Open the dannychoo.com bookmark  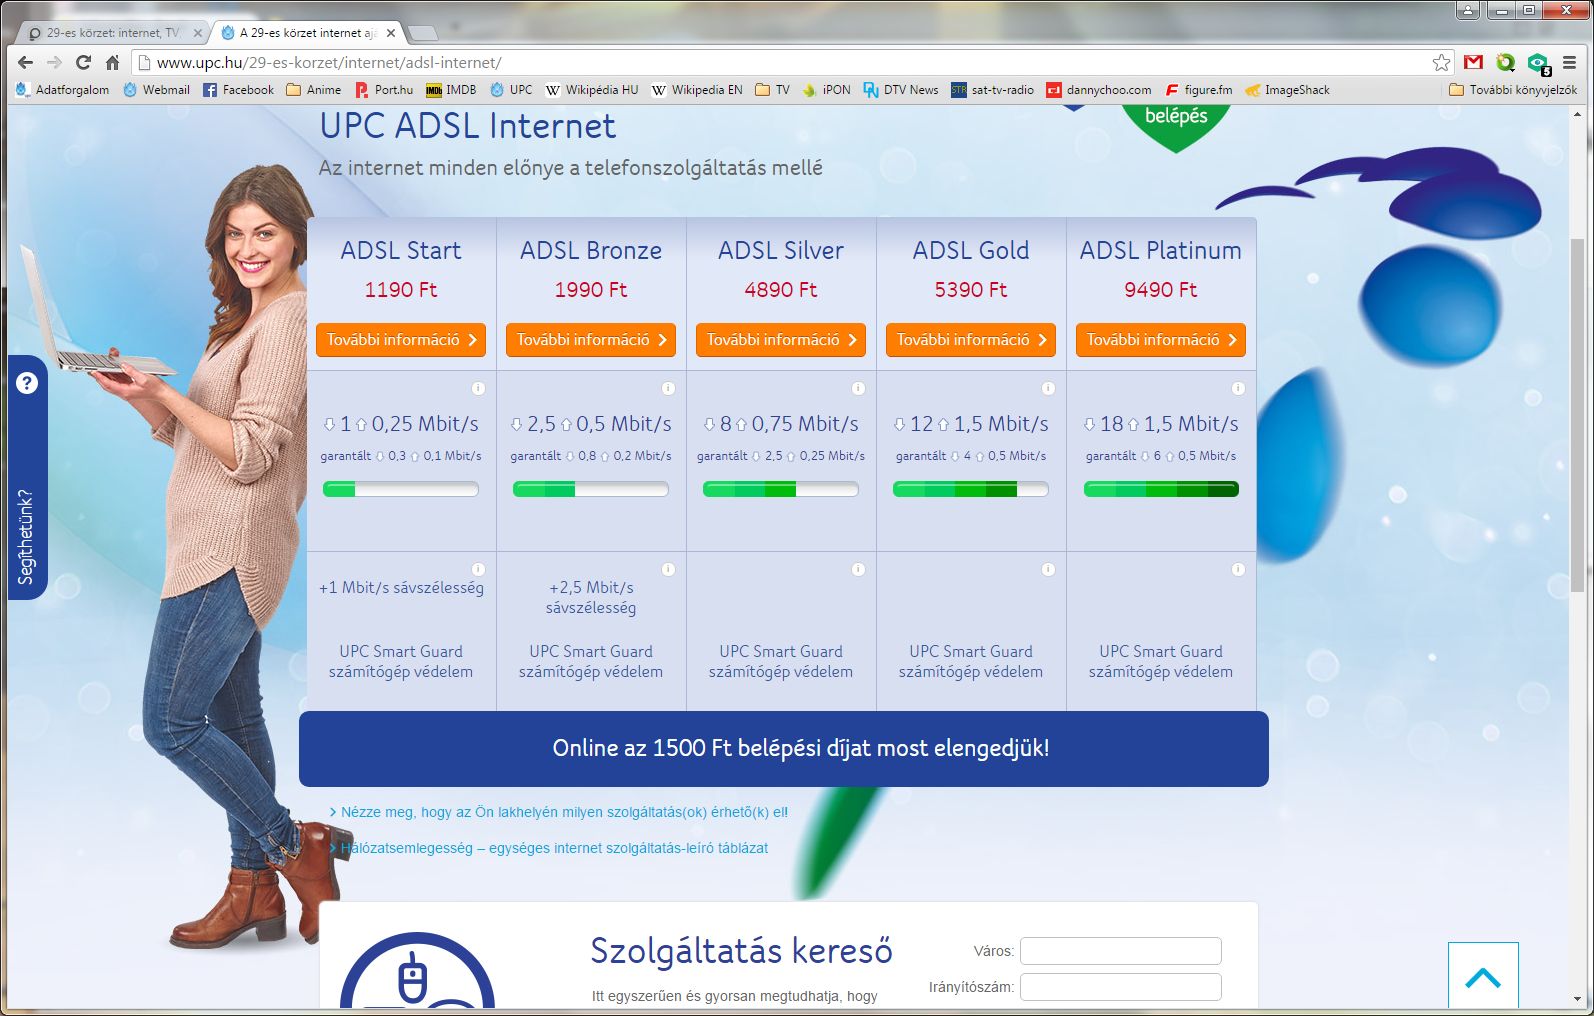(1099, 90)
